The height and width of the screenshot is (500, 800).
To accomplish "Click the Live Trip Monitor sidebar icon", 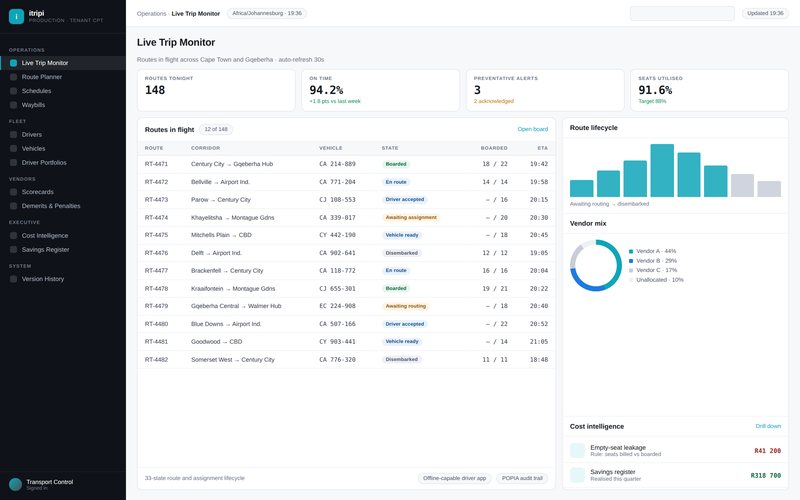I will point(14,63).
